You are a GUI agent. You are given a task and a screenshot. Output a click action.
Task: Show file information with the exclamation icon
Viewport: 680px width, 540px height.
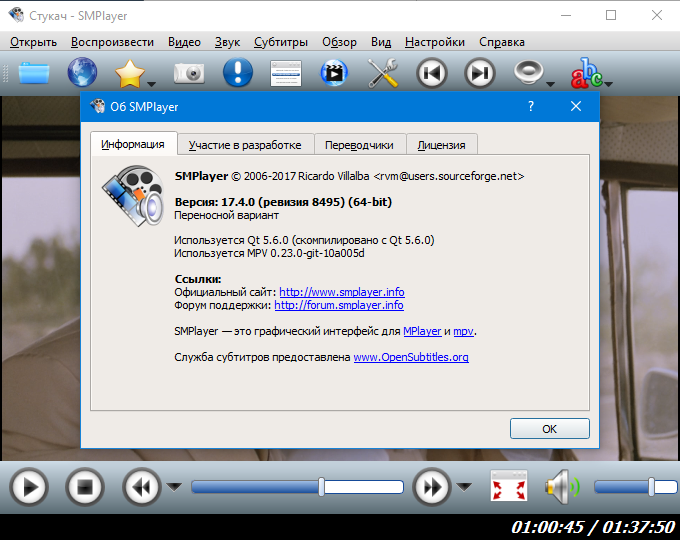(238, 72)
